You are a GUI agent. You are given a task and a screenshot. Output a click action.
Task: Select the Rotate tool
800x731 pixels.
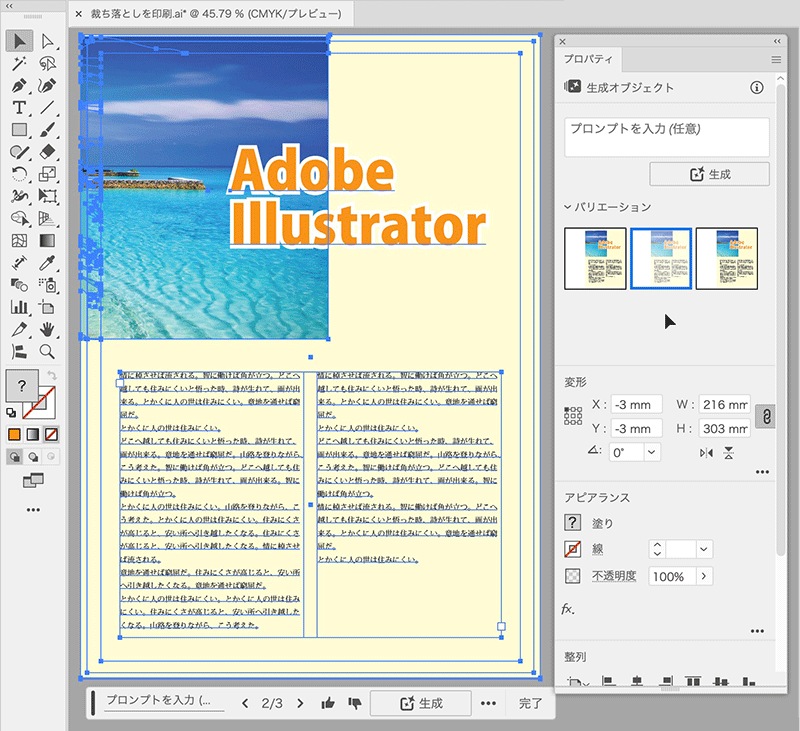[19, 174]
